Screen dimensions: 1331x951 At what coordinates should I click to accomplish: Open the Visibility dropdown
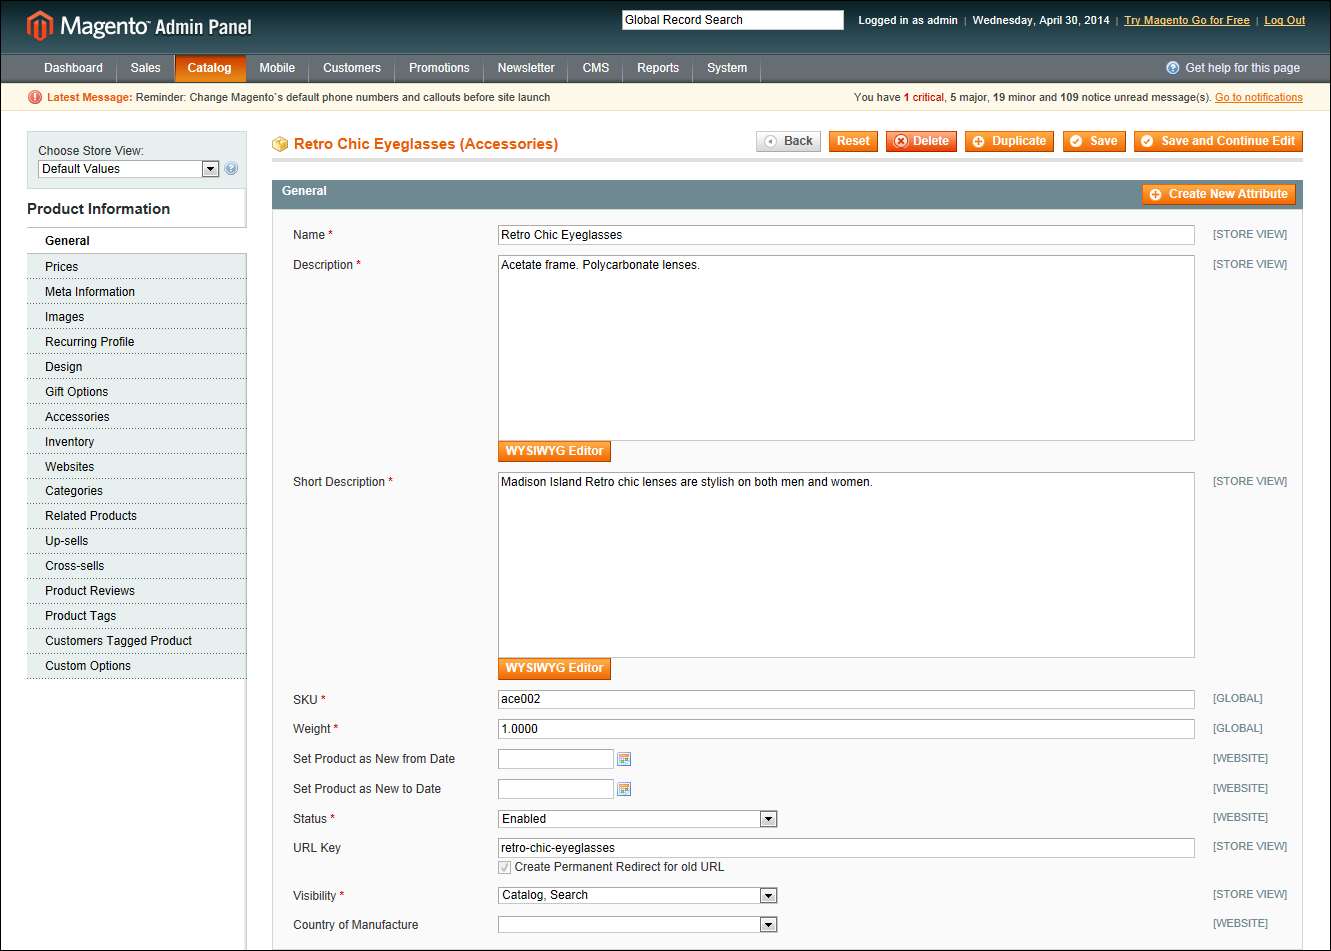click(638, 895)
